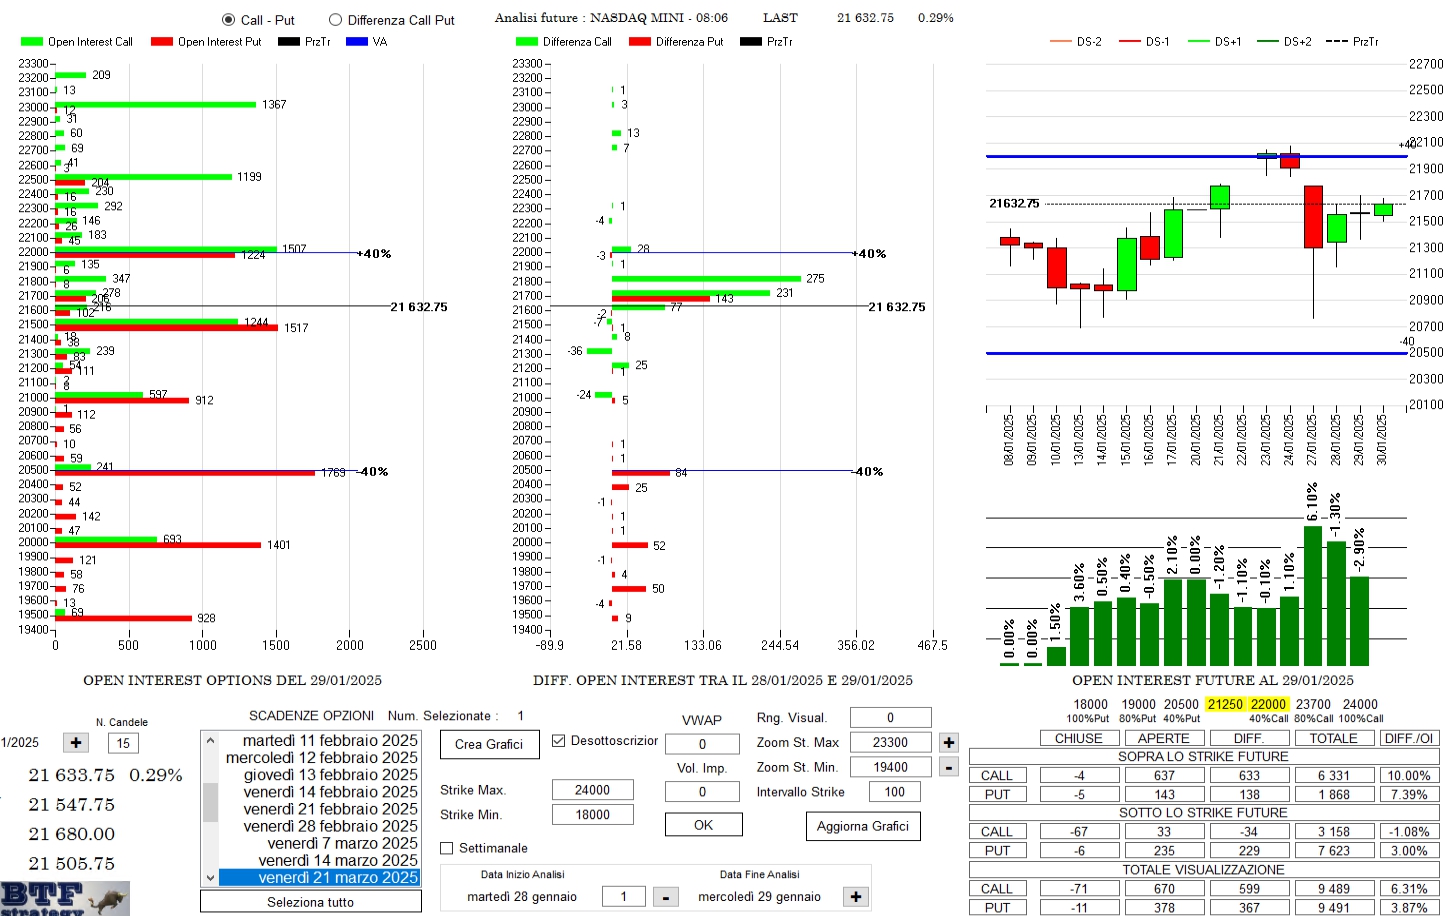
Task: Click the Strike Min. input field
Action: point(593,814)
